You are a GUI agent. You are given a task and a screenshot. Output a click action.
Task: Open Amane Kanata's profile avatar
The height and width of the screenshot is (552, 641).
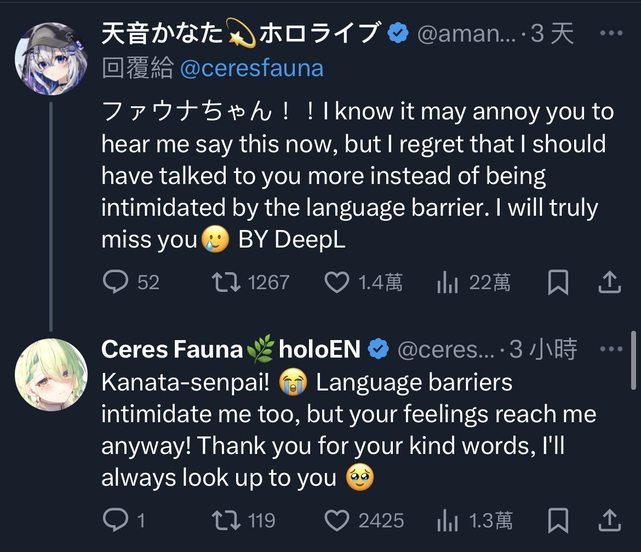pos(48,57)
